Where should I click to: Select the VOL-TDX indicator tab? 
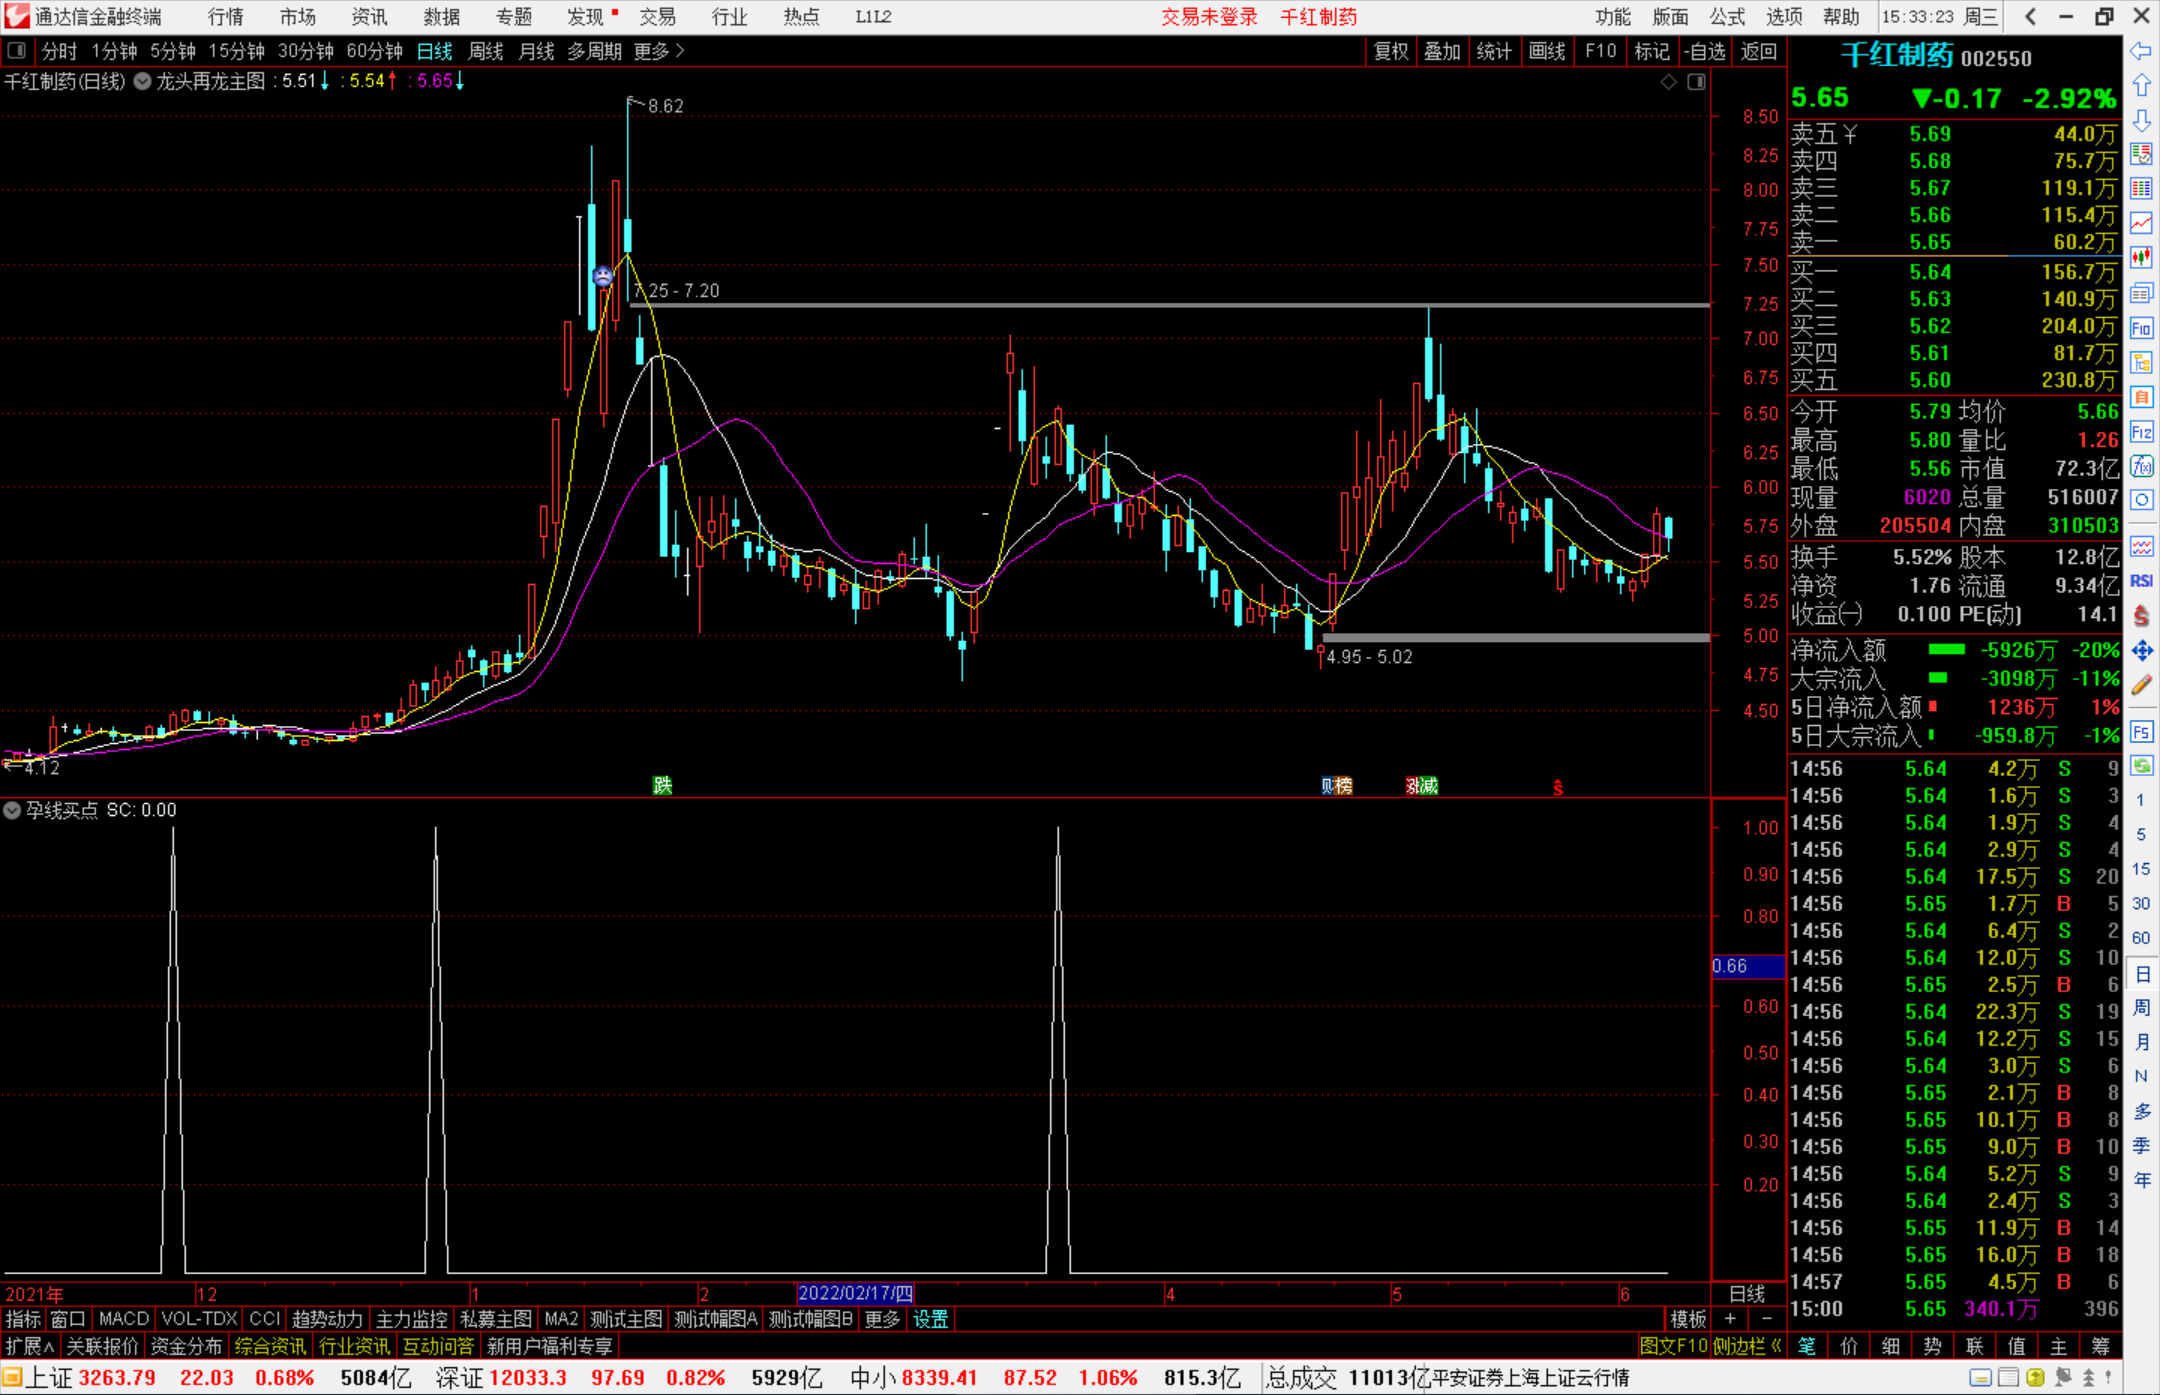coord(199,1319)
